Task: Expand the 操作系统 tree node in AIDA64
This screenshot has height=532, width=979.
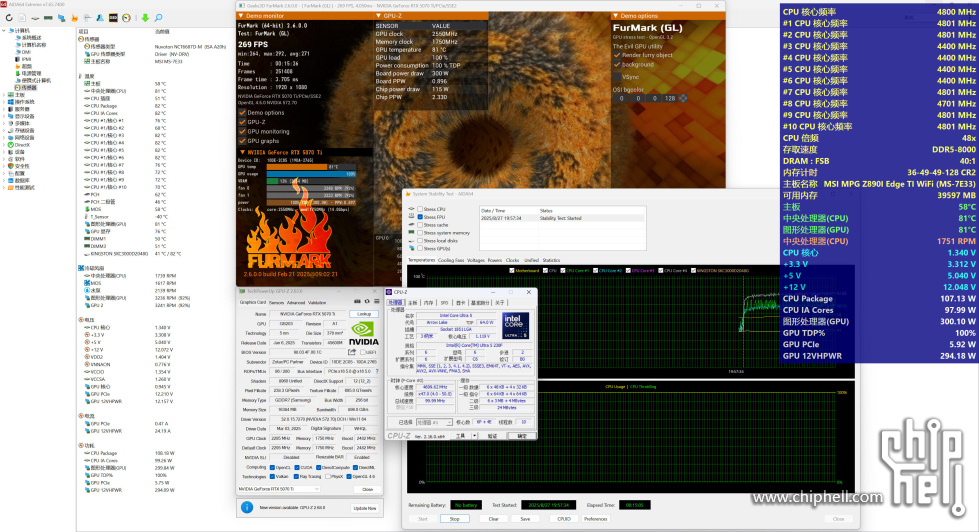Action: [4, 102]
